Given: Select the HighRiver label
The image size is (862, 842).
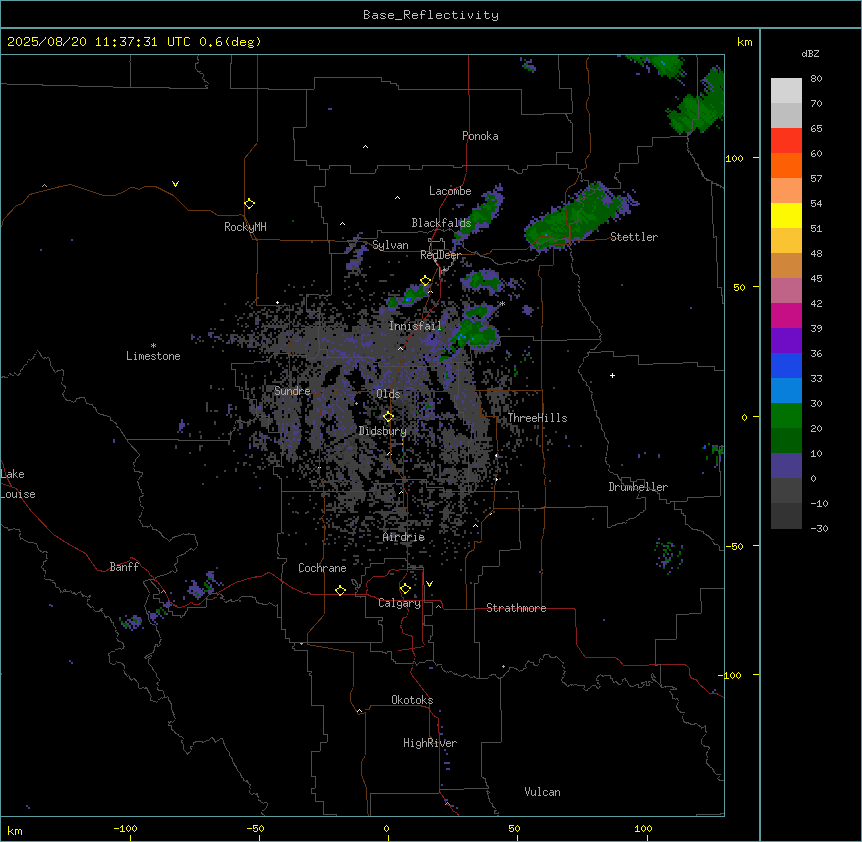Looking at the screenshot, I should [x=430, y=743].
